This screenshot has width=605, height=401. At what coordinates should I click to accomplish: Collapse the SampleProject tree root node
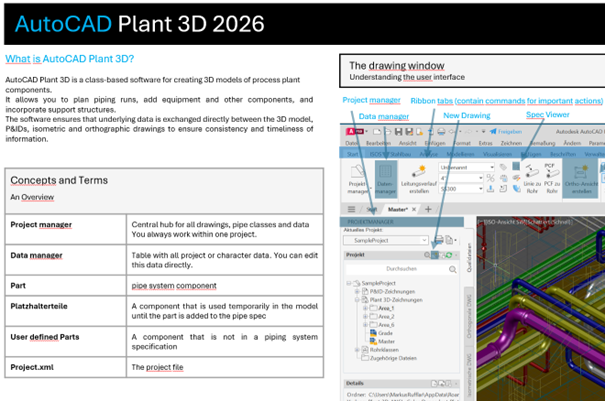click(348, 283)
